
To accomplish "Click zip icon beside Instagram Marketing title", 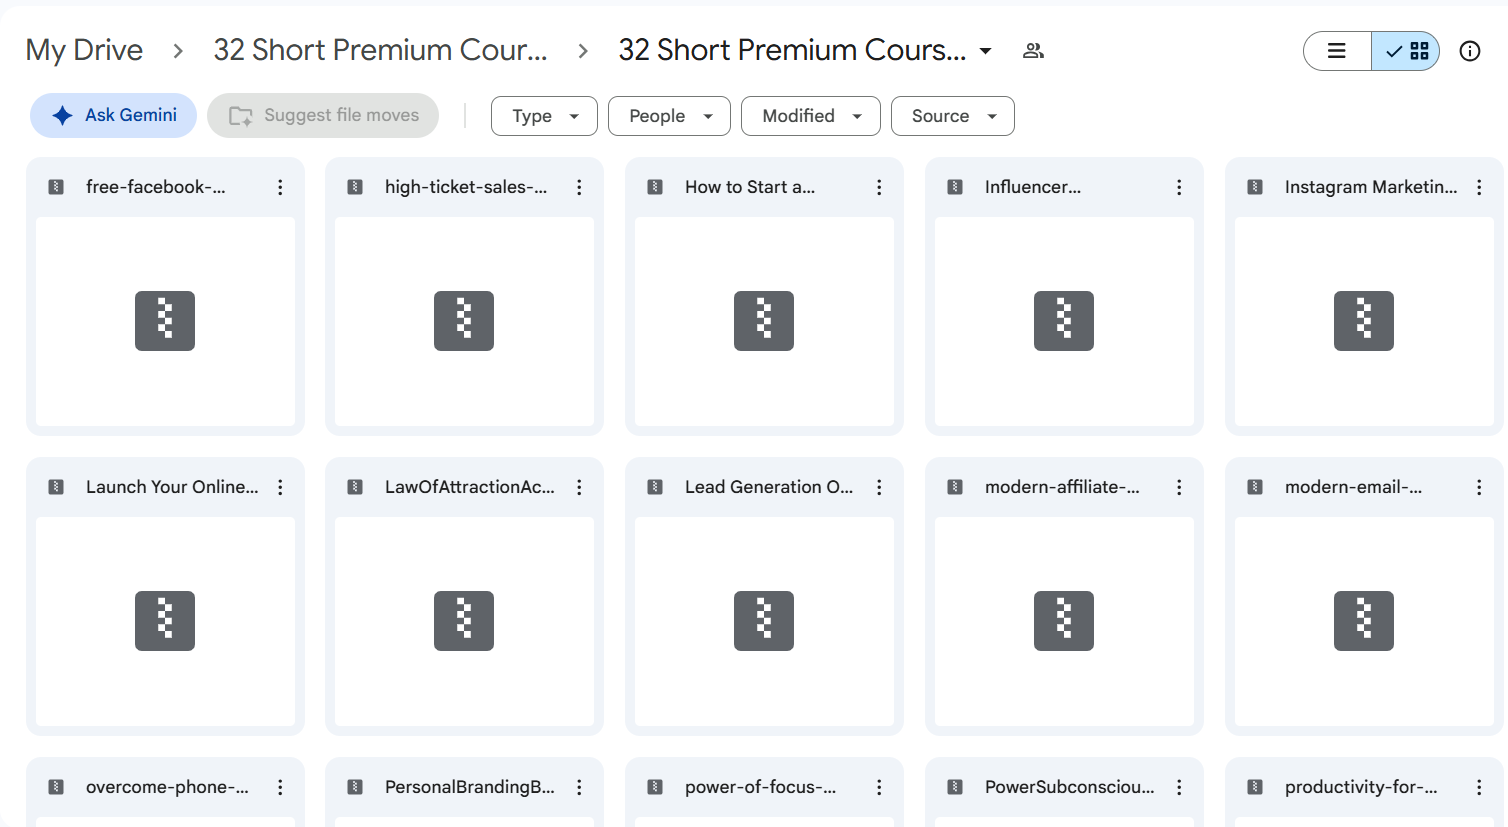I will [1255, 187].
